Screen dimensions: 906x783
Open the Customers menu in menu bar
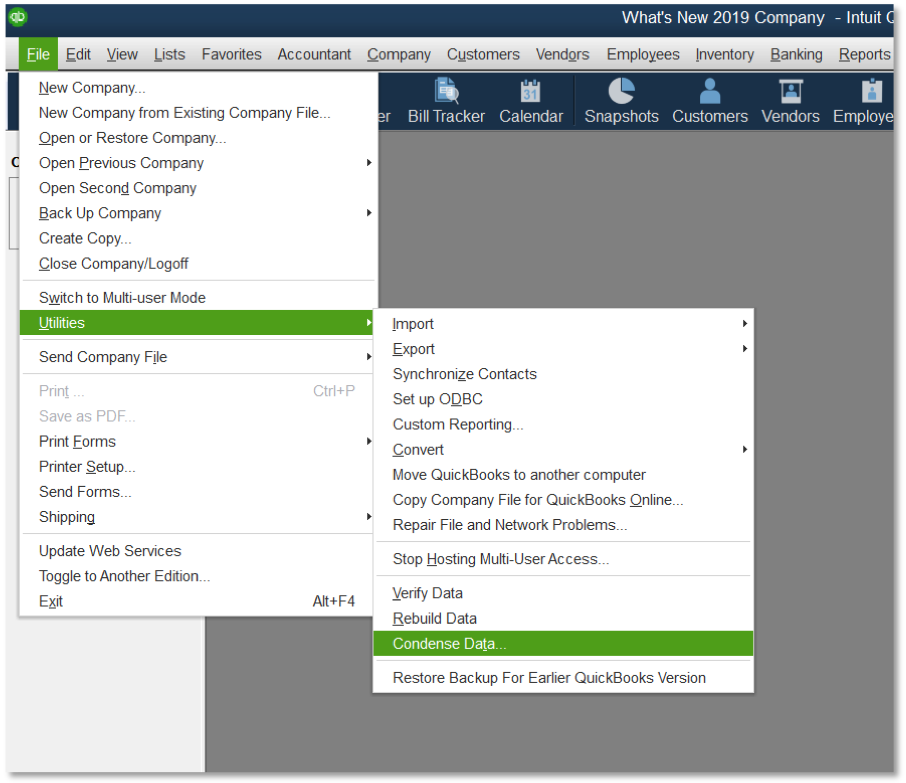pos(483,54)
